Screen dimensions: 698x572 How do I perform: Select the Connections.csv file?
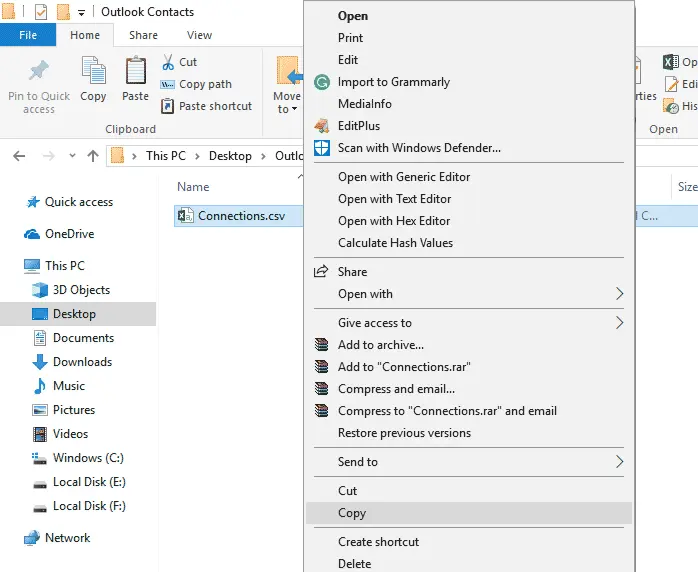tap(239, 215)
